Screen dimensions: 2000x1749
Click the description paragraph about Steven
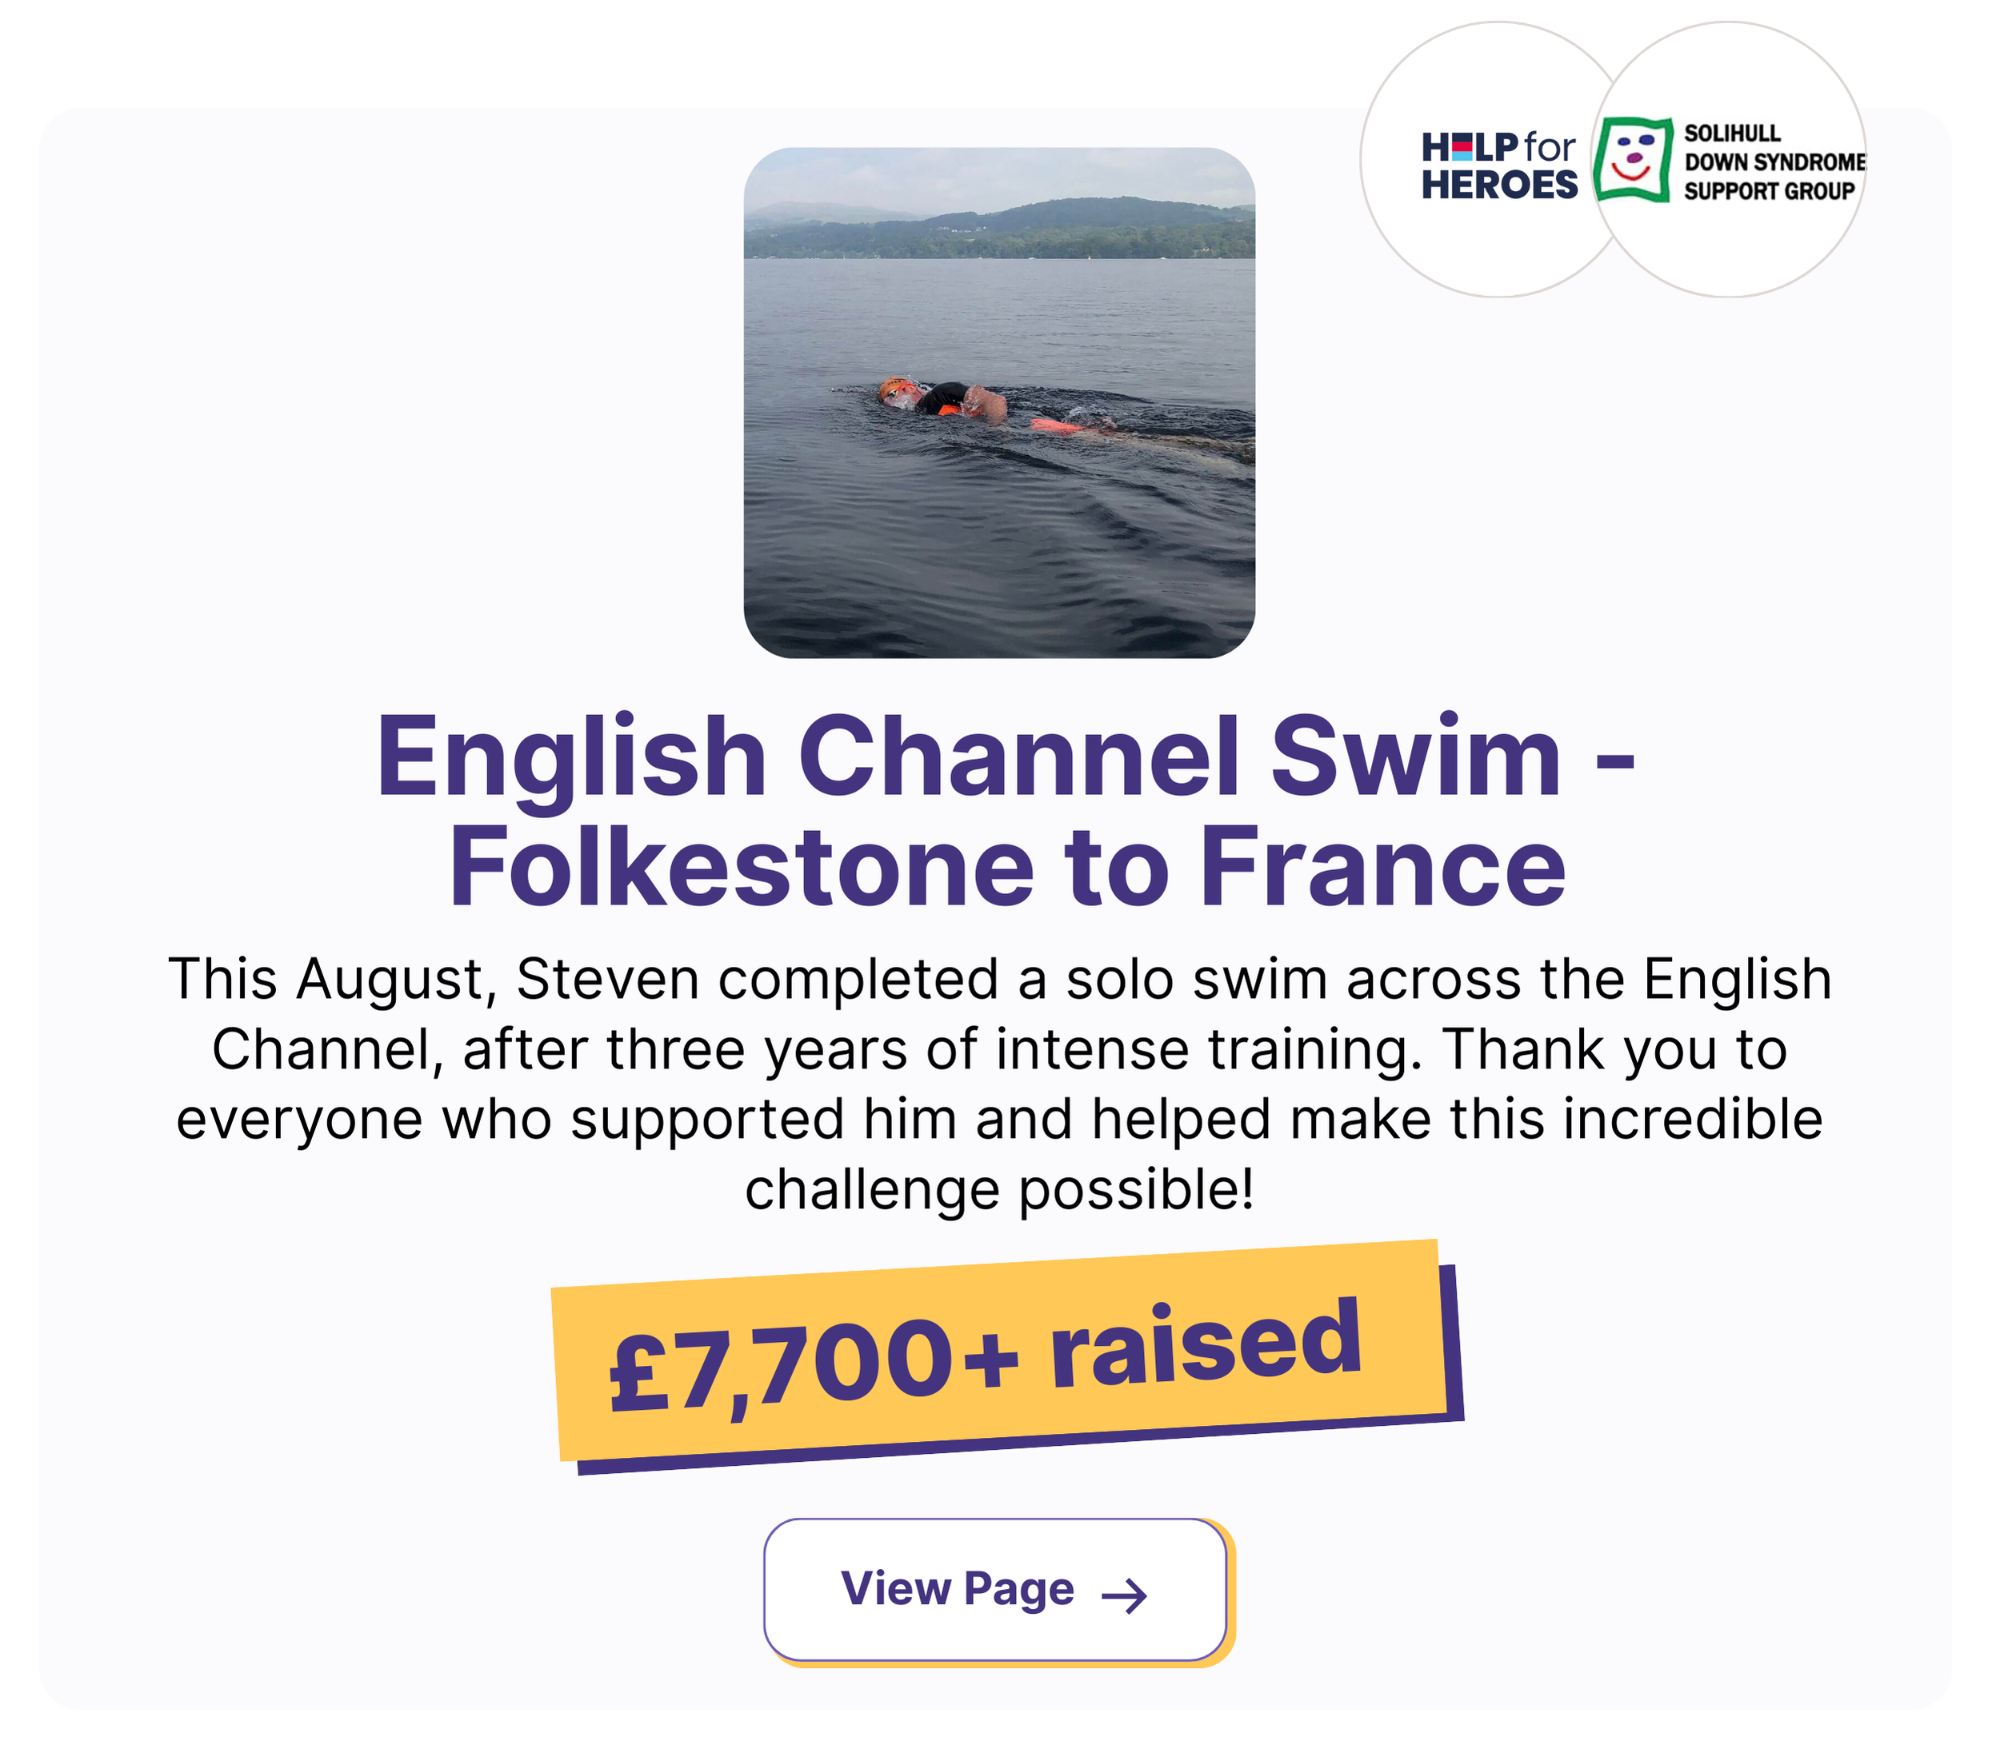pos(1000,1083)
